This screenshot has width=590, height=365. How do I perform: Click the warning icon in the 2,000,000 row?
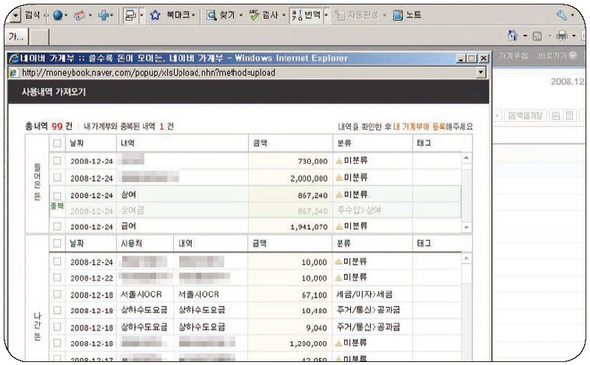coord(339,178)
